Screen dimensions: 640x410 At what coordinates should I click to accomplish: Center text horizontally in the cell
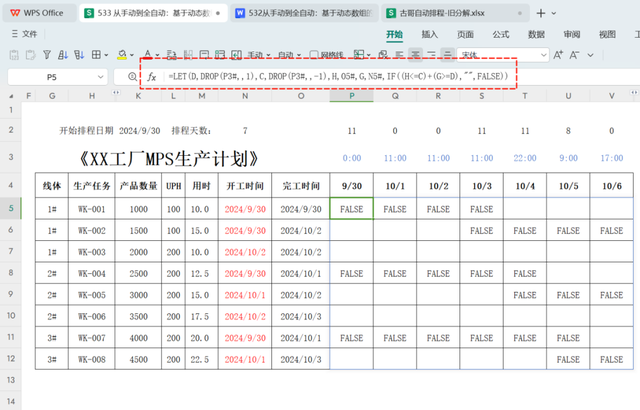coord(416,55)
